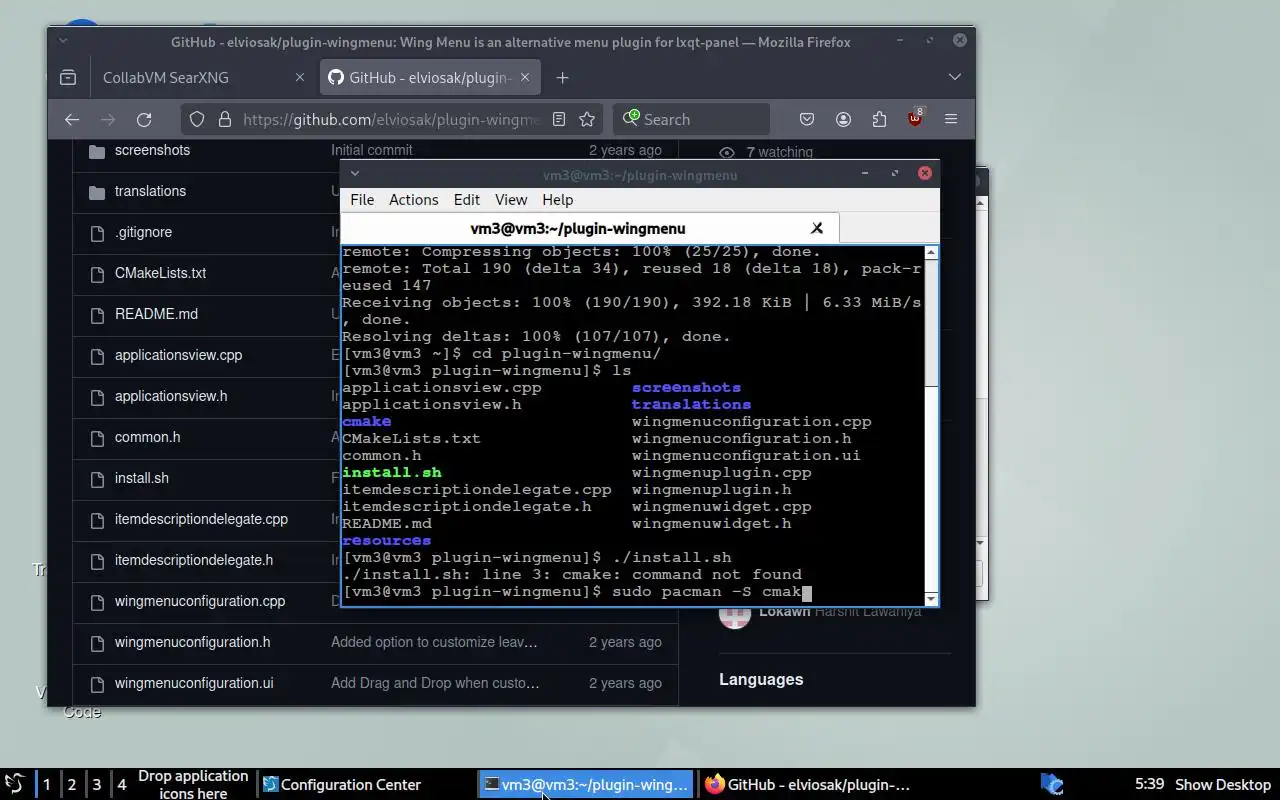Open the screenshots folder on GitHub
The width and height of the screenshot is (1280, 800).
point(152,150)
